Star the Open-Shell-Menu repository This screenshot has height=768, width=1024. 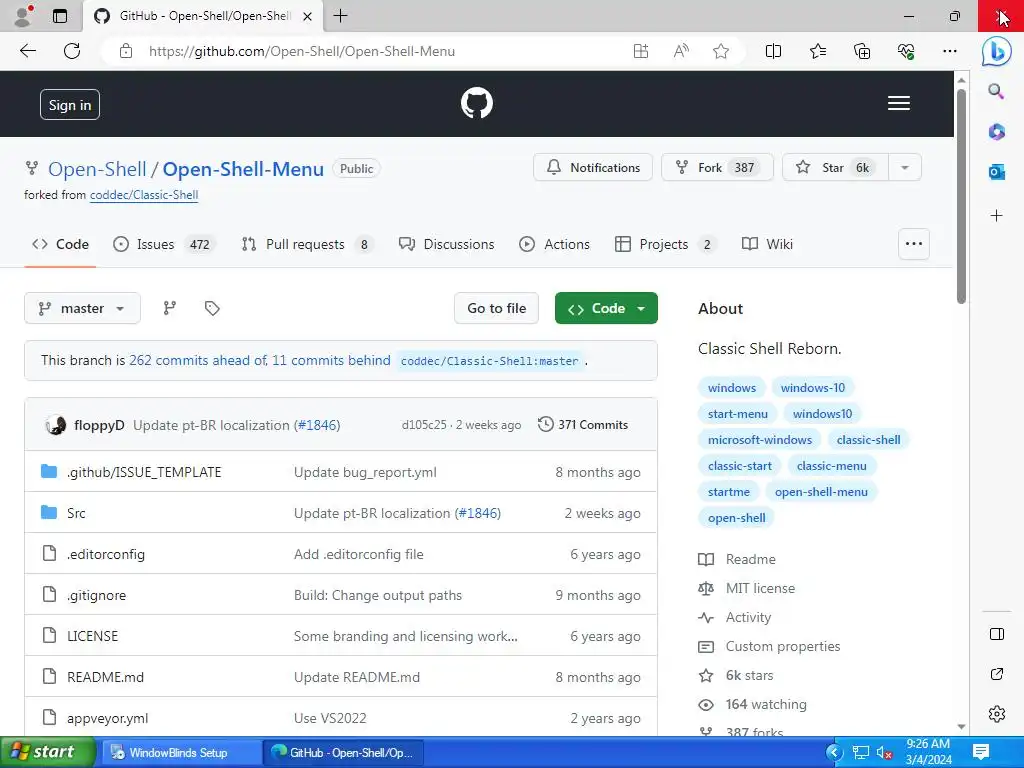pyautogui.click(x=835, y=168)
